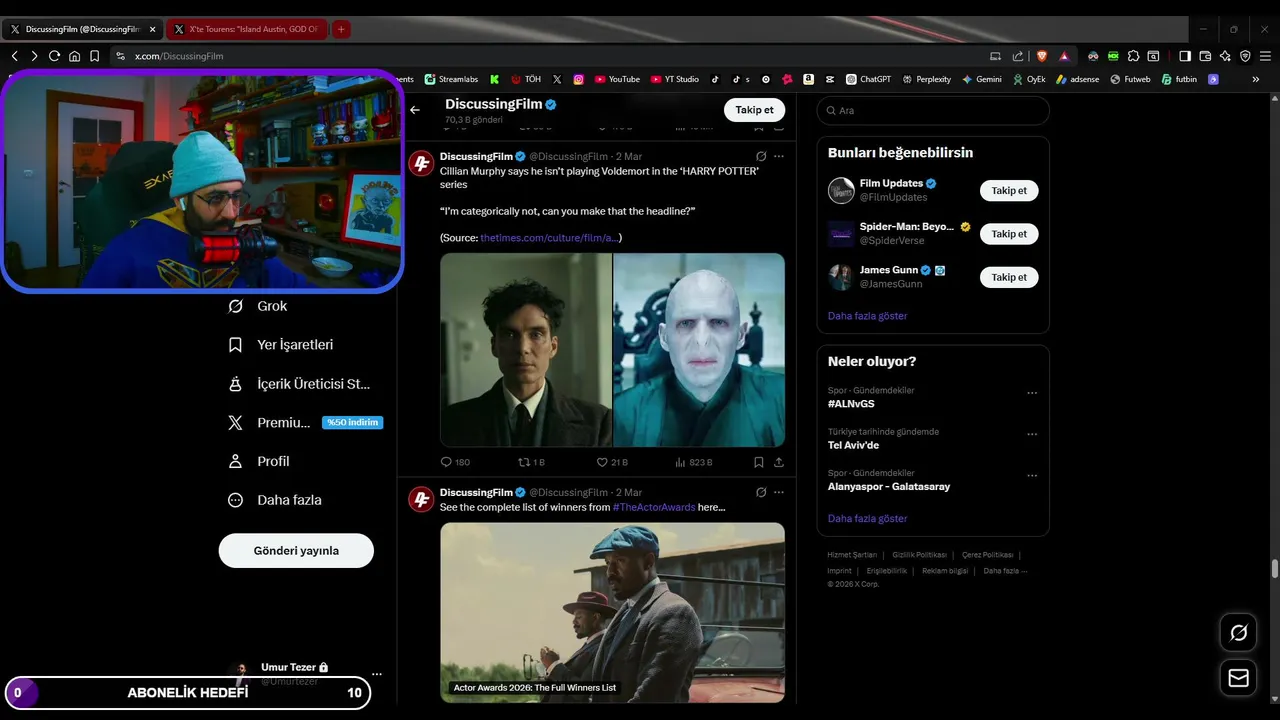Reload the page with the refresh icon

point(55,56)
